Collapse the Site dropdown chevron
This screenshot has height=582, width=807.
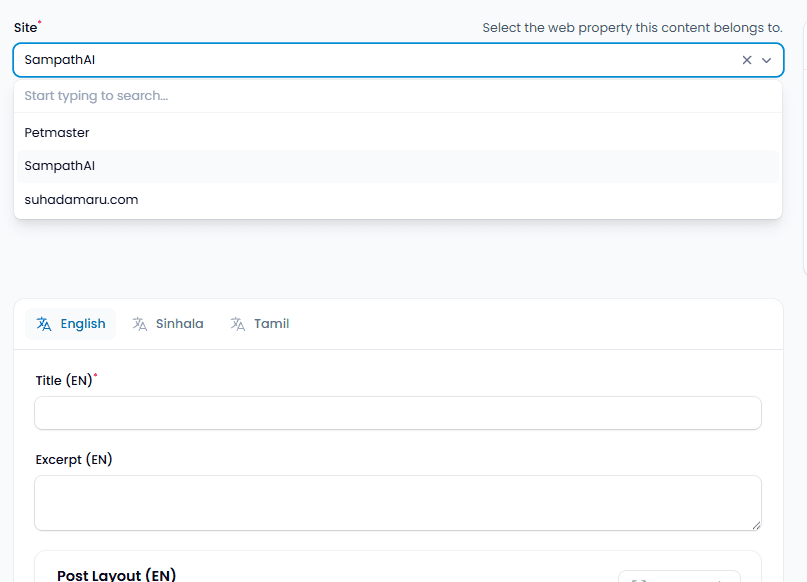pos(766,60)
